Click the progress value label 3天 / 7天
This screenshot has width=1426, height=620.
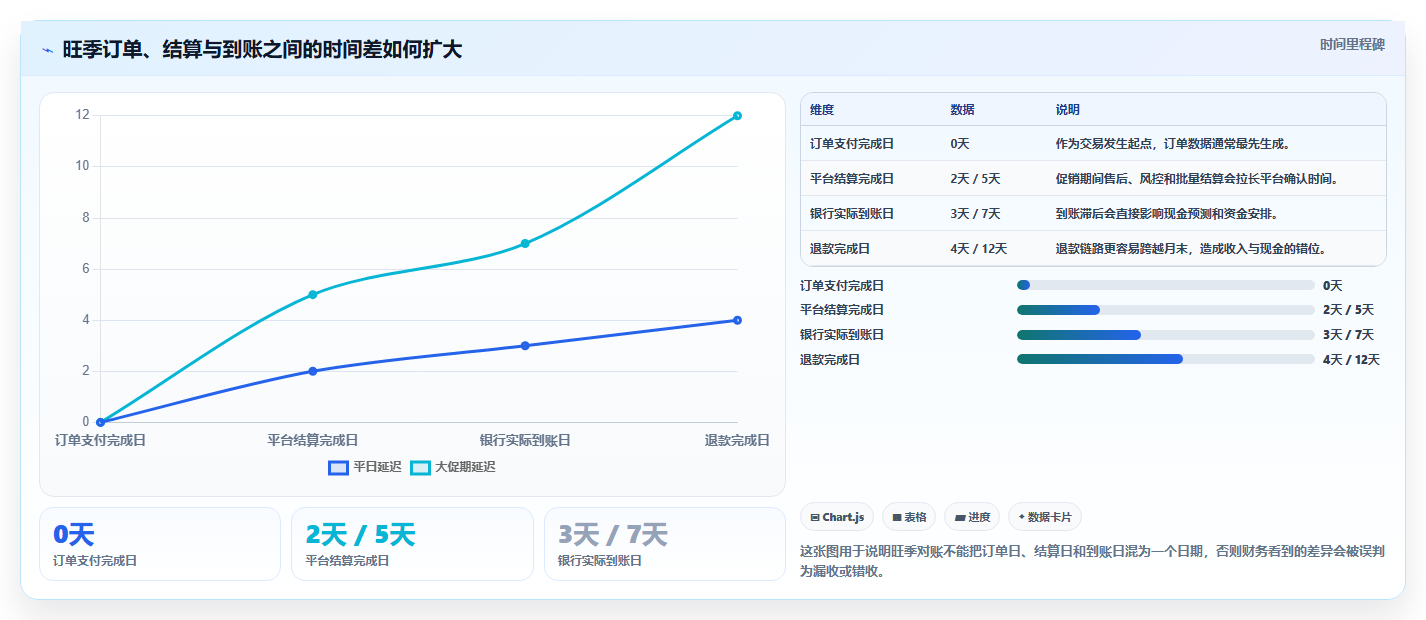1348,335
